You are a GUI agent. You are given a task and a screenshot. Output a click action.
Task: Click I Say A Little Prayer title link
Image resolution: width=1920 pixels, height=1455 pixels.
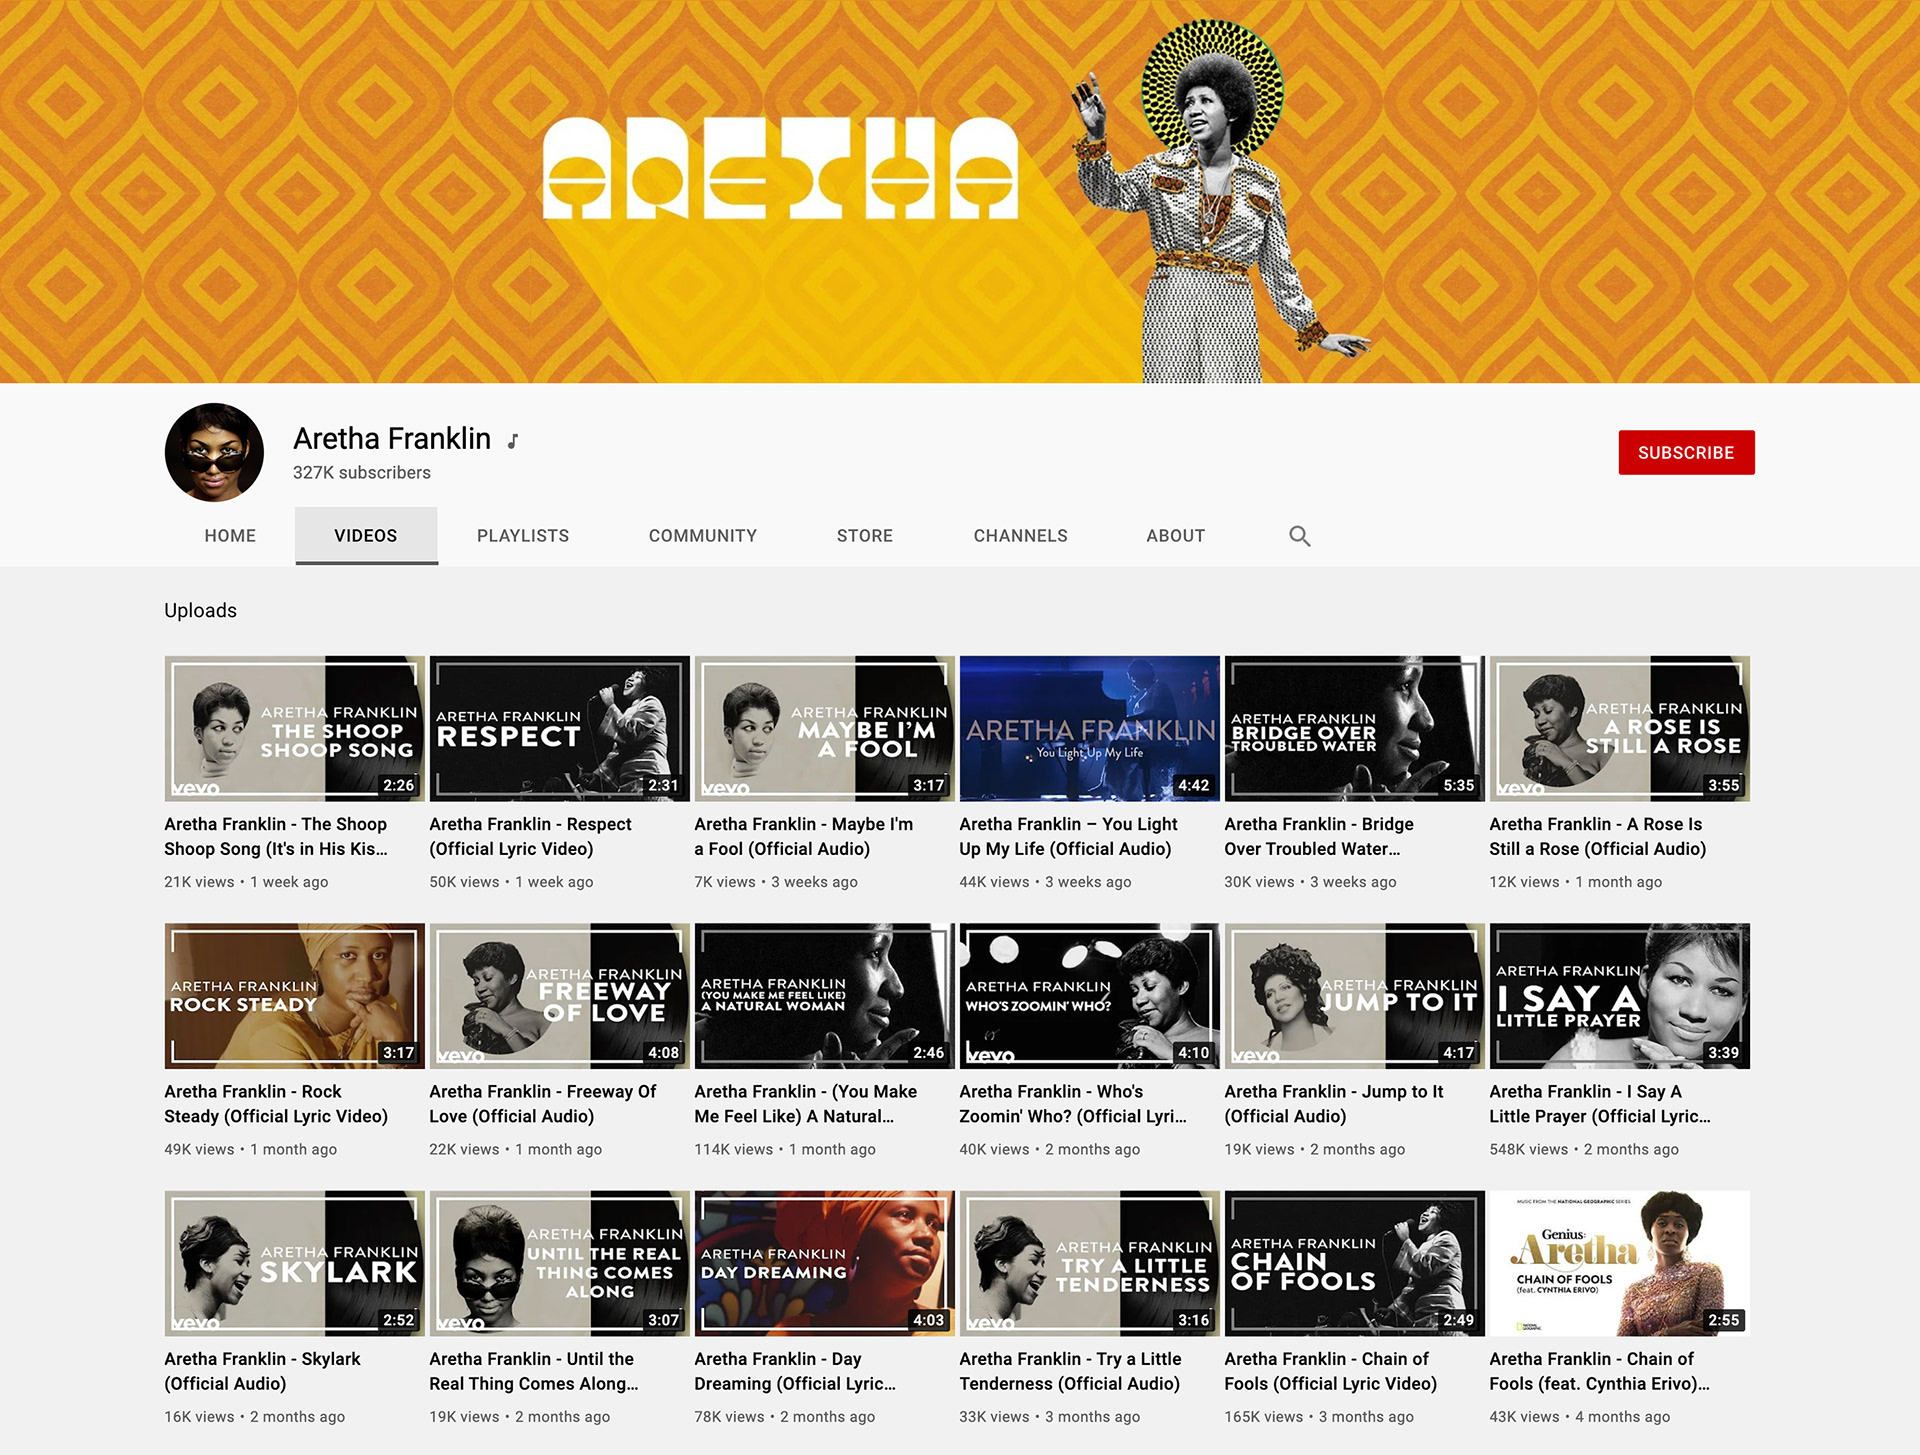pos(1599,1104)
